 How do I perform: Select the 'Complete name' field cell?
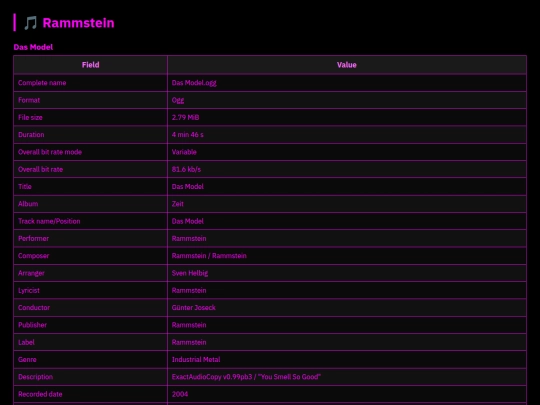pyautogui.click(x=91, y=83)
